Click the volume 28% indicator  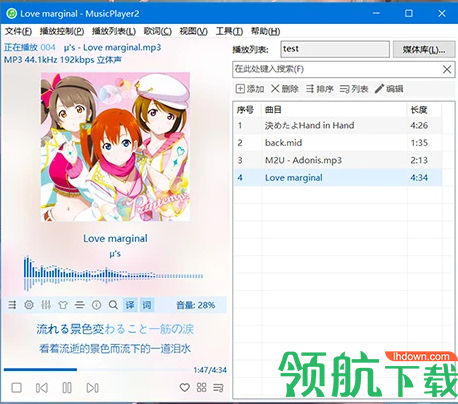(196, 305)
